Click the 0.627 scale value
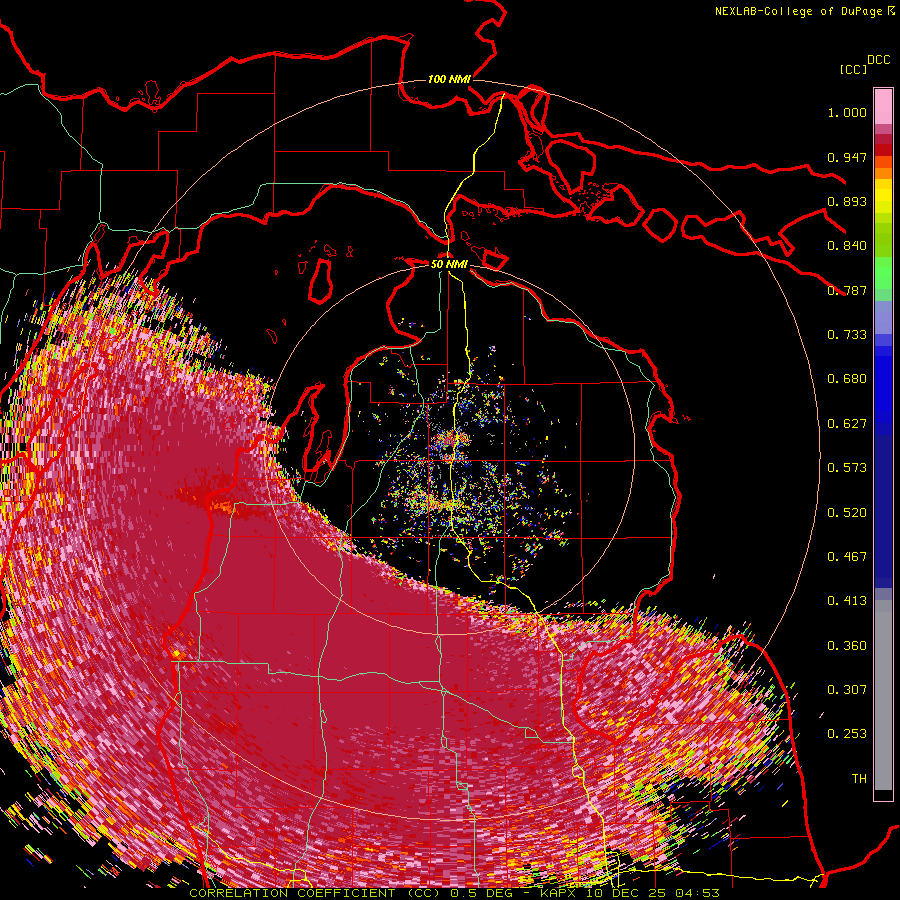 847,424
